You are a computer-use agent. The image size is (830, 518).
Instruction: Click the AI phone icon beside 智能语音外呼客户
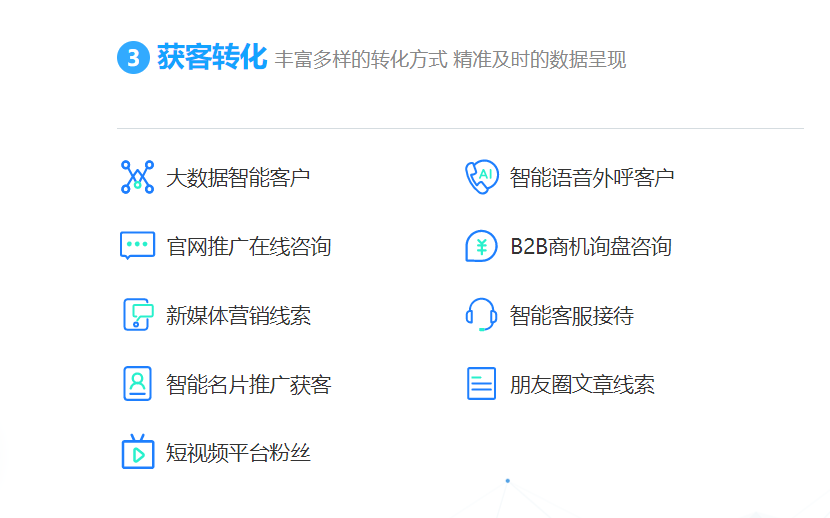(482, 177)
